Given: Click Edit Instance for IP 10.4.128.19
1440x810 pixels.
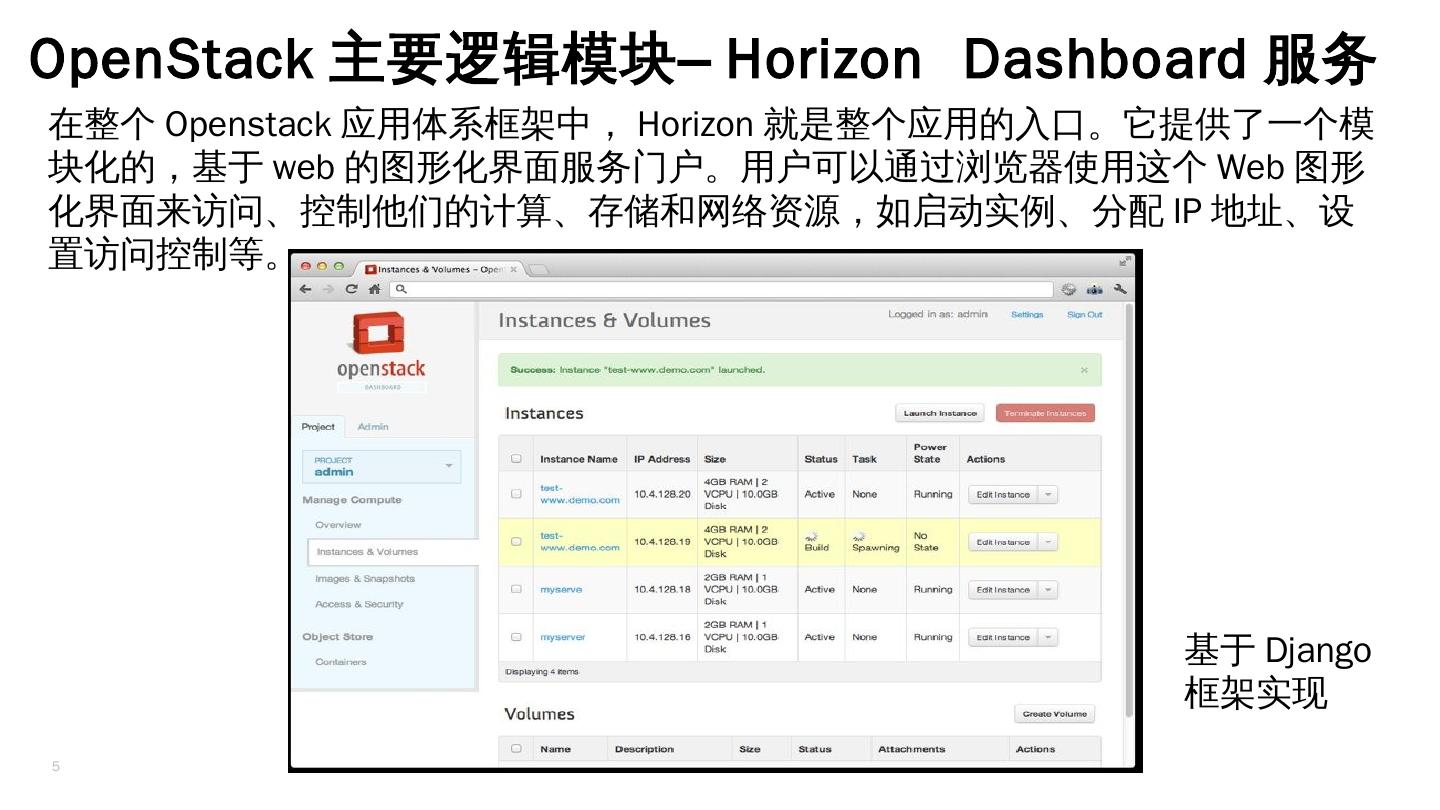Looking at the screenshot, I should 1003,542.
